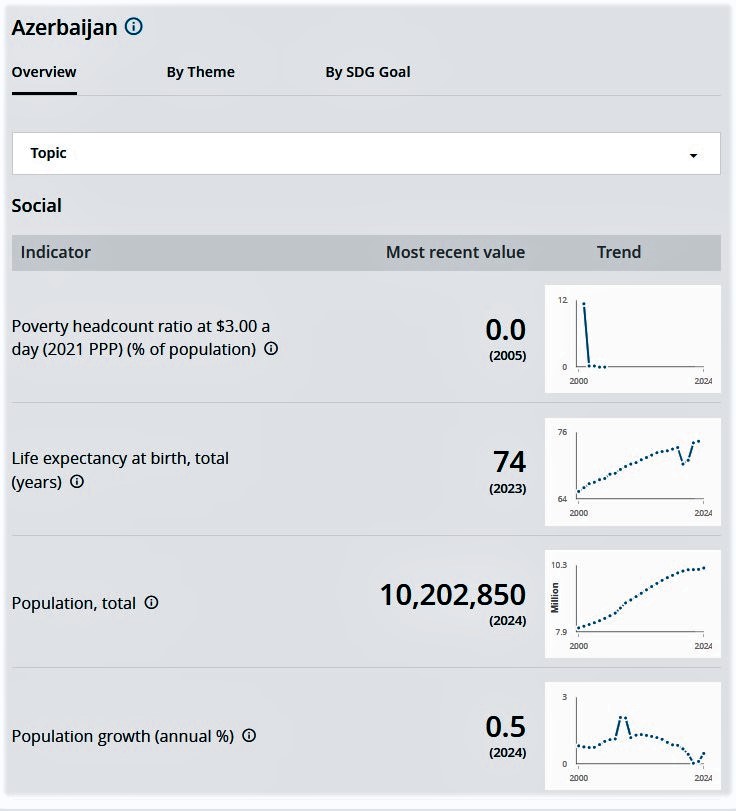736x811 pixels.
Task: Click the info icon next to Azerbaijan
Action: [x=134, y=27]
